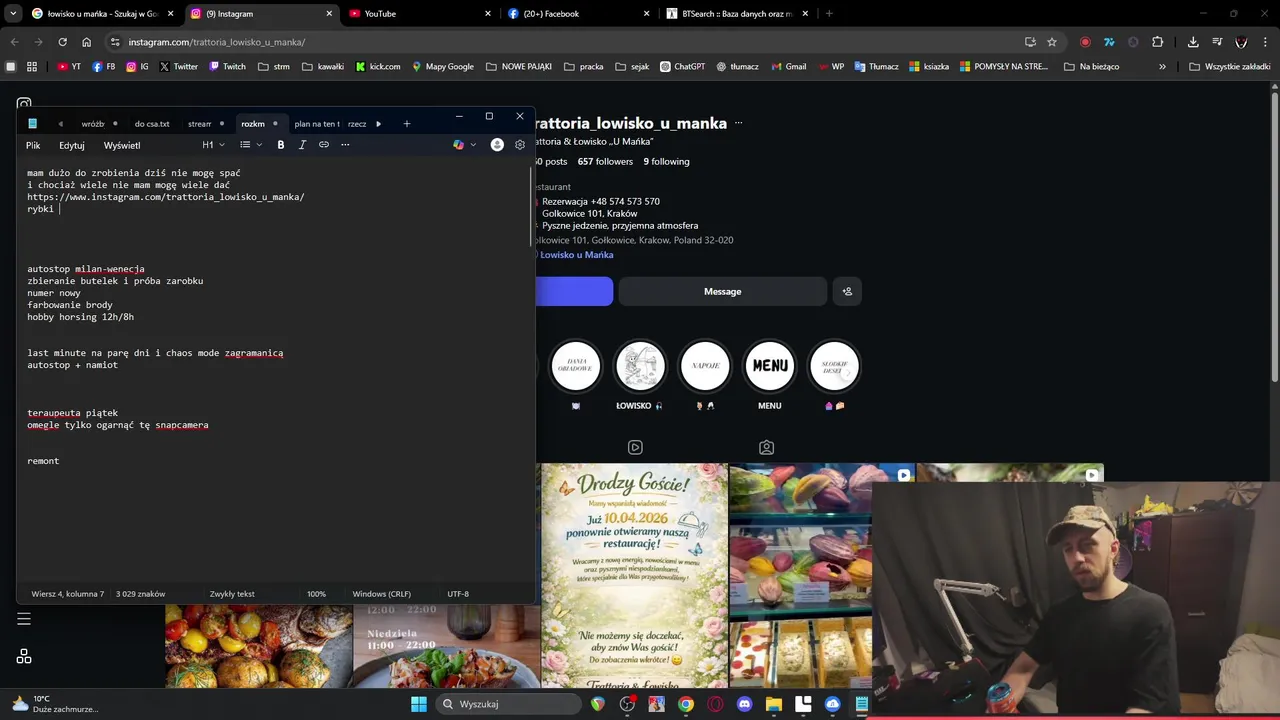Toggle bold formatting in Notepad
The width and height of the screenshot is (1280, 720).
tap(281, 145)
